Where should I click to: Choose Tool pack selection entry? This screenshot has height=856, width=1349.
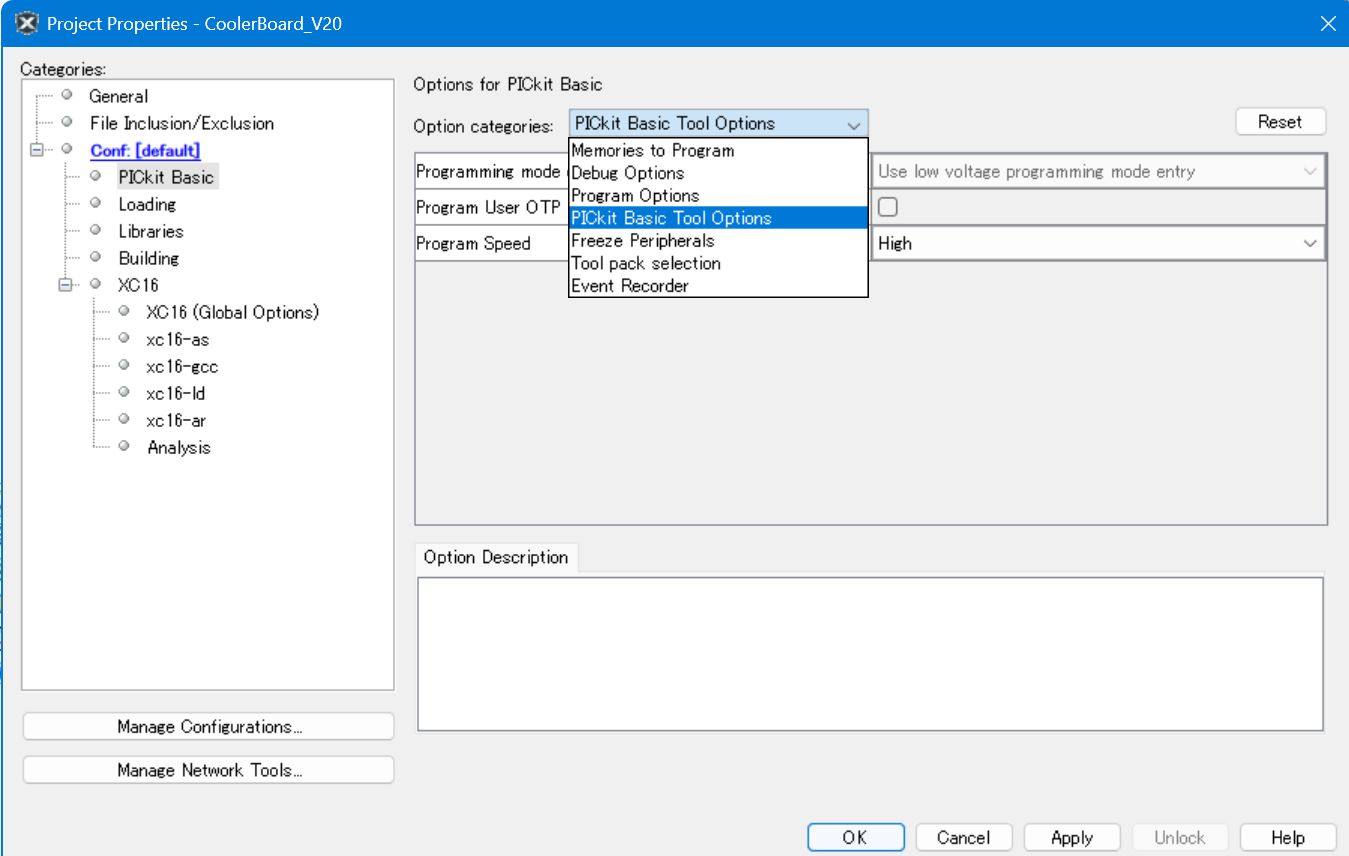(718, 263)
